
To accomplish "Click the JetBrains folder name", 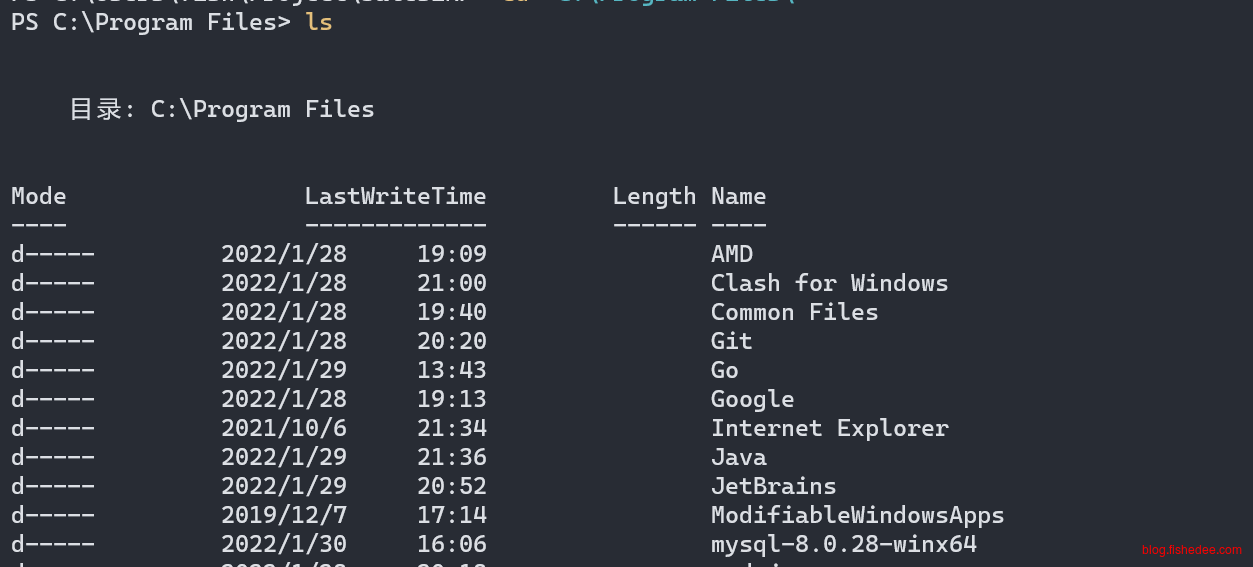I will click(773, 486).
